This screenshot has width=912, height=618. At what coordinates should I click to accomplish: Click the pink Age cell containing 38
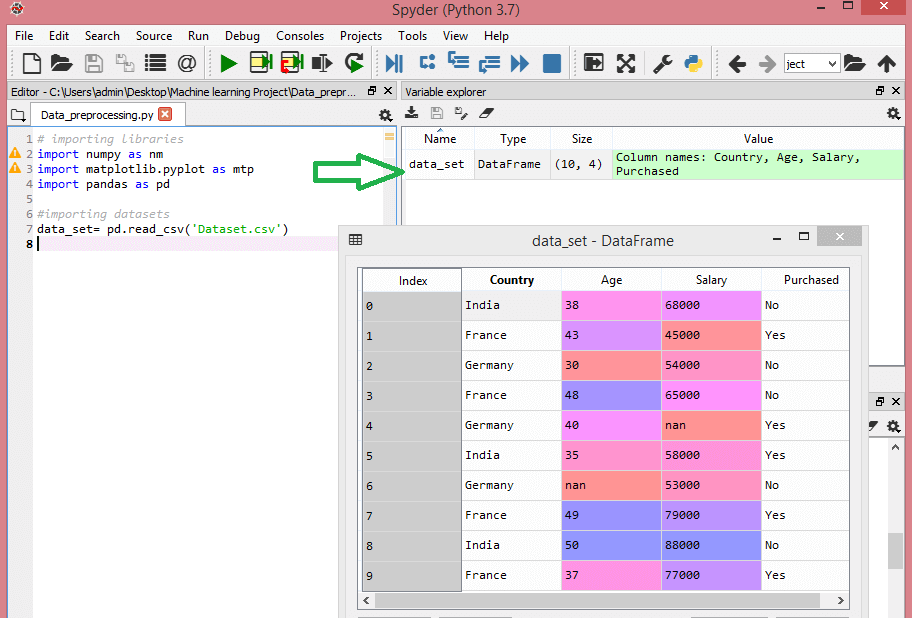tap(611, 305)
